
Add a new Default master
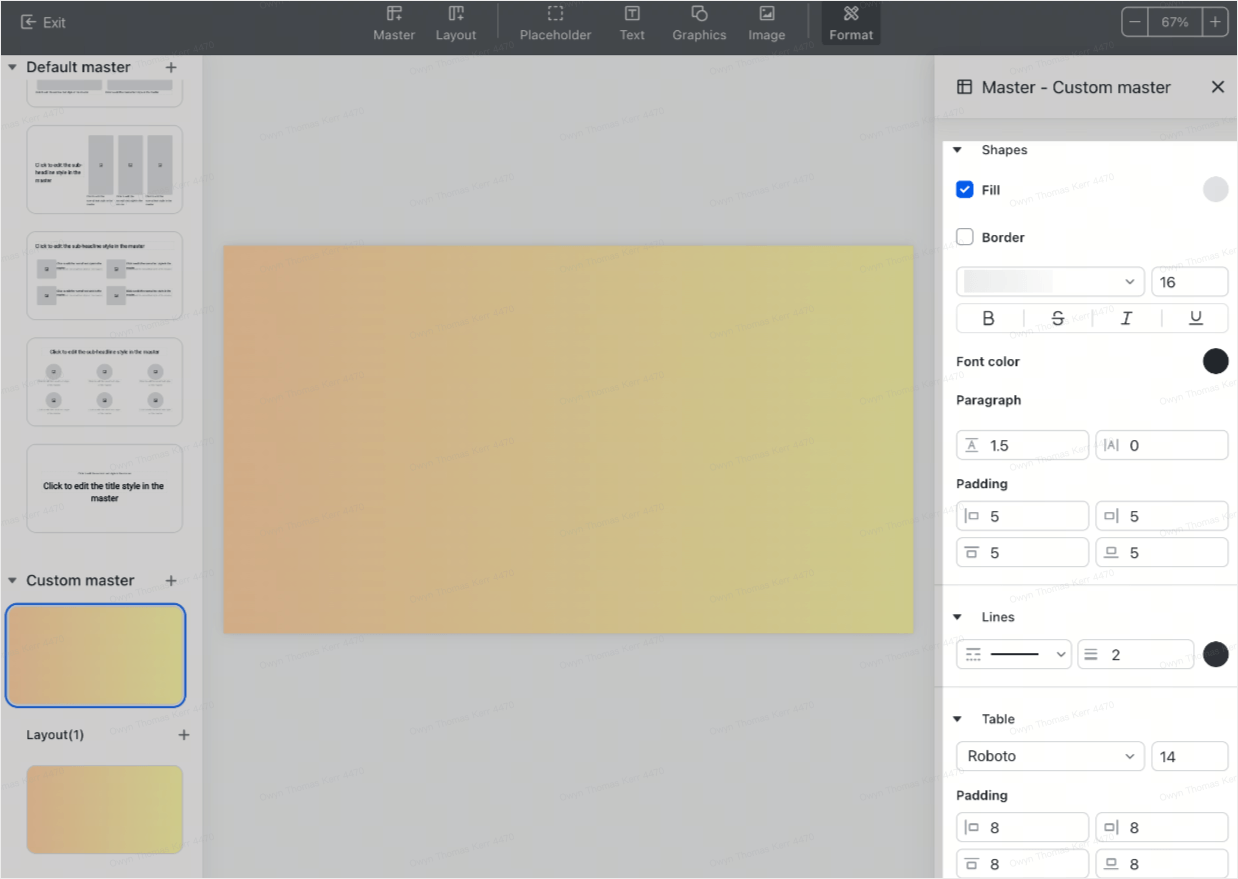171,67
